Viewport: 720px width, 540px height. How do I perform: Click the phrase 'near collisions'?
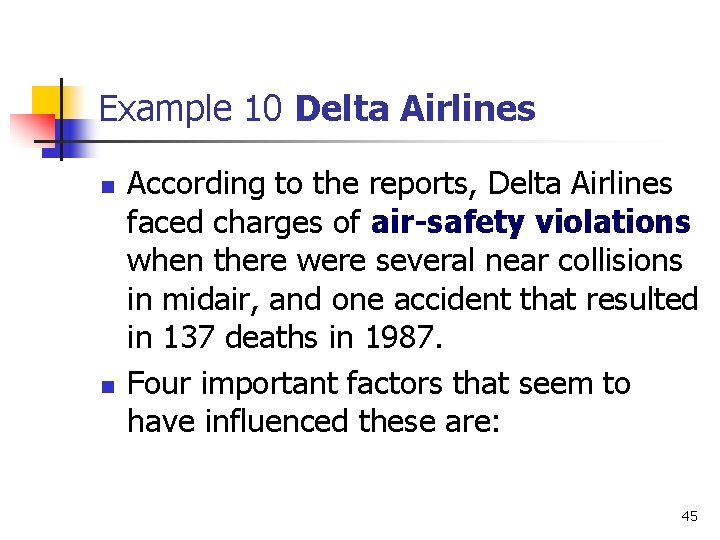pyautogui.click(x=584, y=260)
